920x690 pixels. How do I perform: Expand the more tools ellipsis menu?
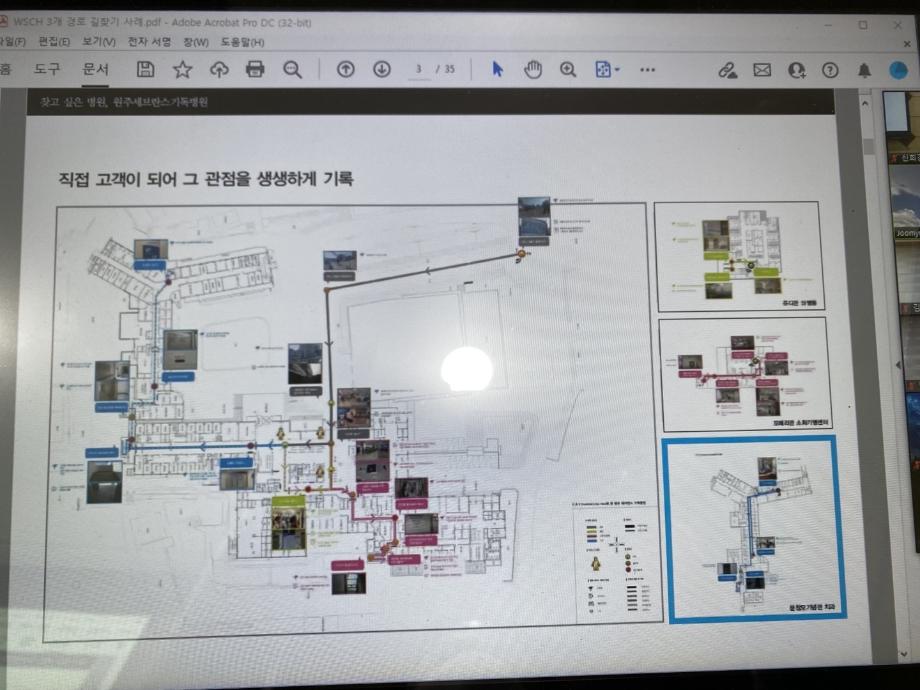point(647,69)
